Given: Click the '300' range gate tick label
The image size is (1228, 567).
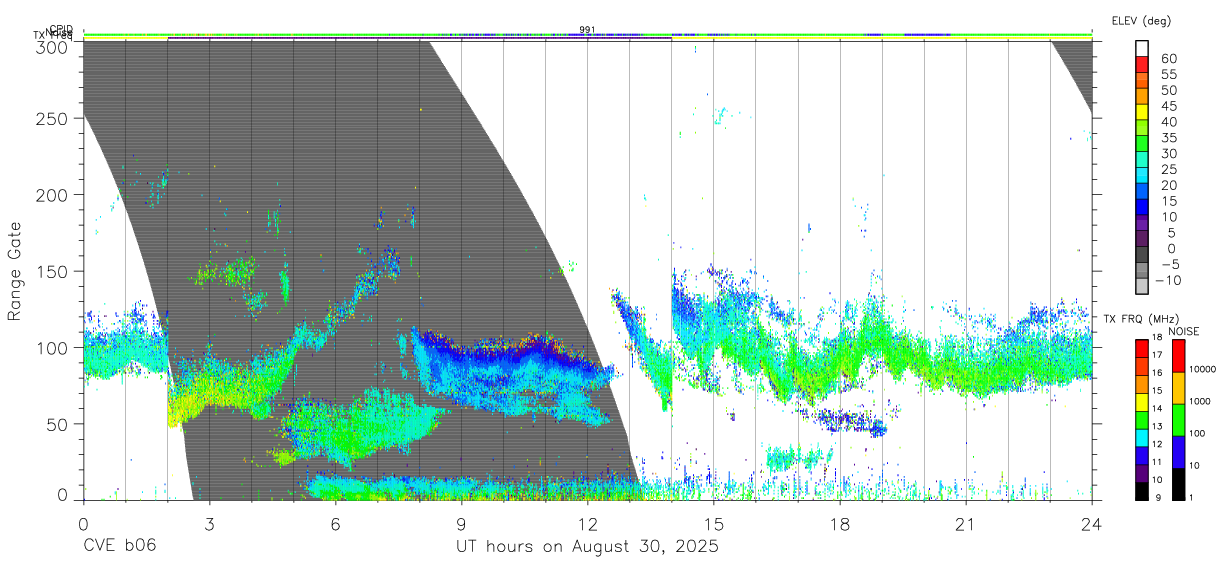Looking at the screenshot, I should click(x=52, y=46).
